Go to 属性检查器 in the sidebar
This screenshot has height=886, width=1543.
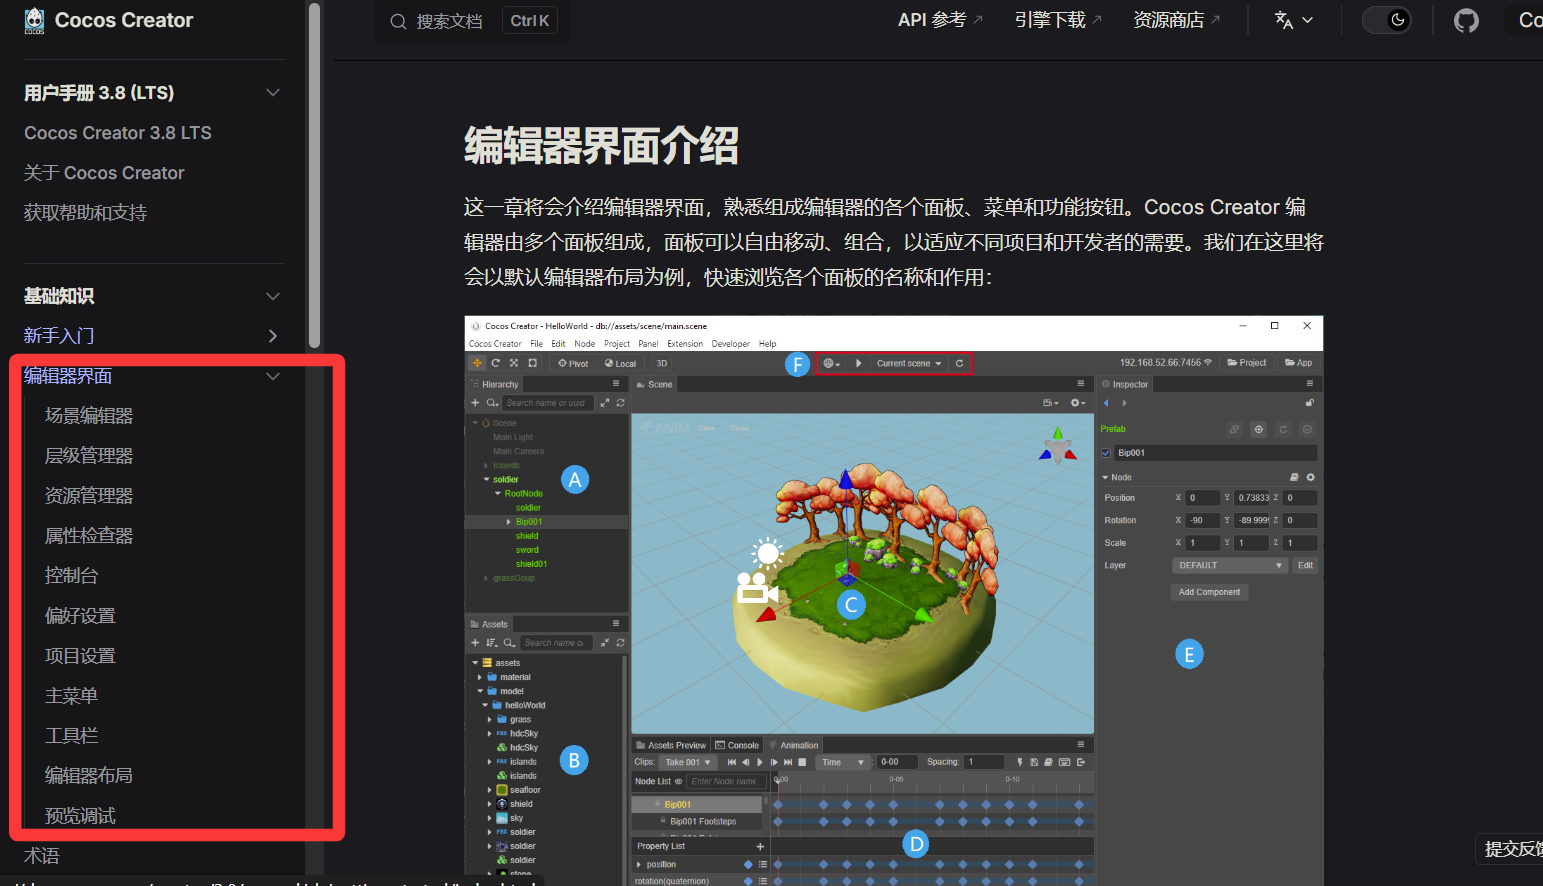coord(89,536)
